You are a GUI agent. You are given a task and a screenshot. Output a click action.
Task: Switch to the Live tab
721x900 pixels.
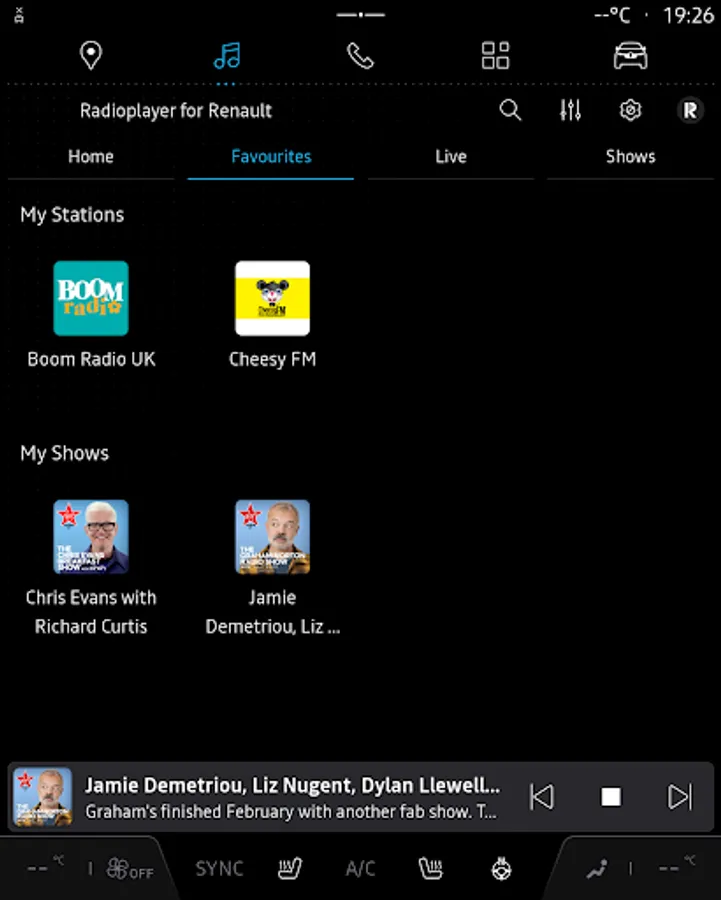(451, 157)
